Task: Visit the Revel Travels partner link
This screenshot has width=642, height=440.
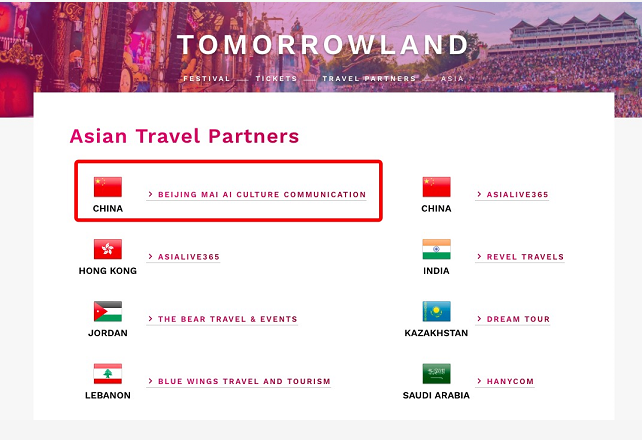Action: (520, 257)
